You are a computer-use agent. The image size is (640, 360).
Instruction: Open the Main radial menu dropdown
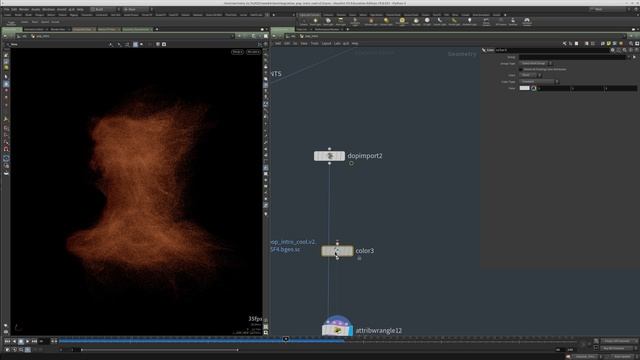pyautogui.click(x=137, y=9)
